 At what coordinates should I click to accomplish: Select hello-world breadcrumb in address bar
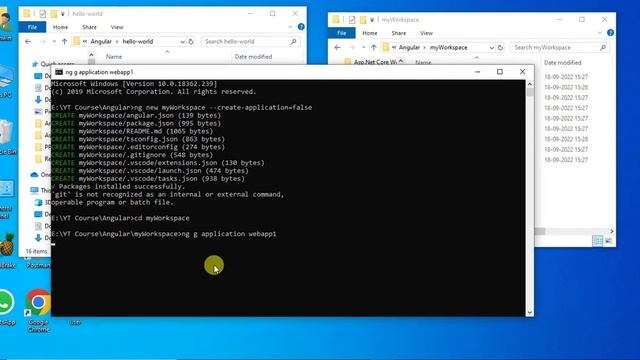click(138, 41)
